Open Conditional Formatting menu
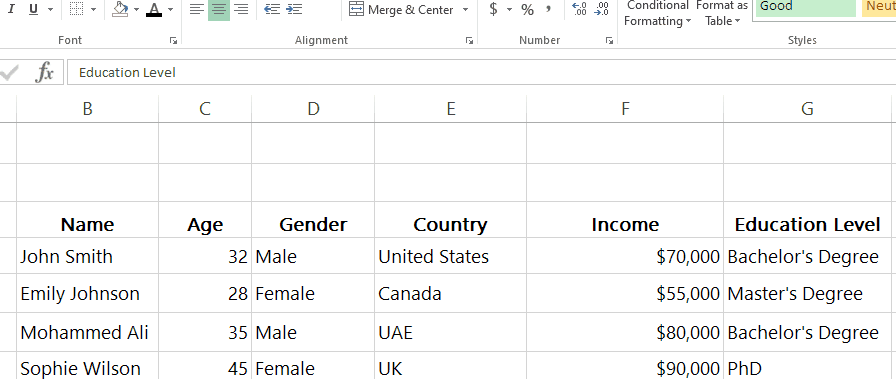896x379 pixels. [657, 13]
